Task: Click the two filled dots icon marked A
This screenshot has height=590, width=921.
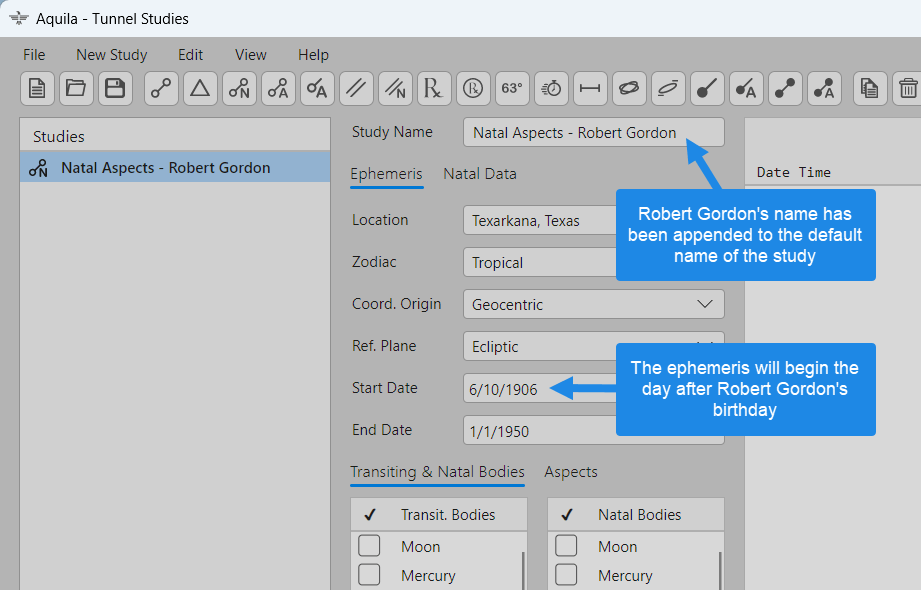Action: click(x=825, y=89)
